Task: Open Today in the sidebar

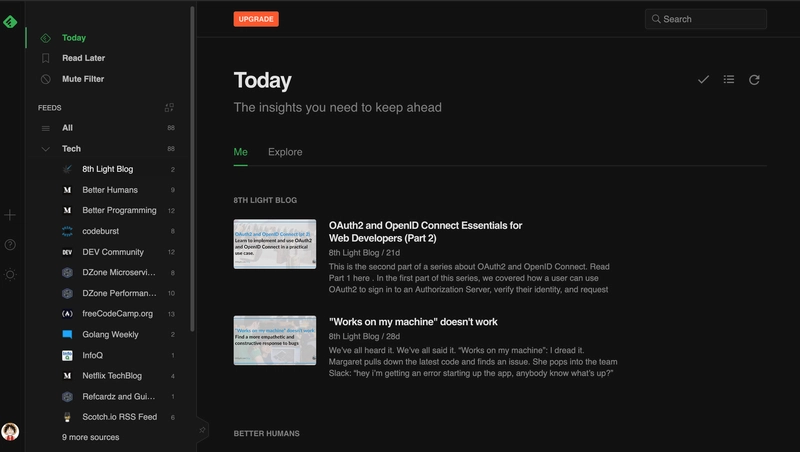Action: pyautogui.click(x=73, y=38)
